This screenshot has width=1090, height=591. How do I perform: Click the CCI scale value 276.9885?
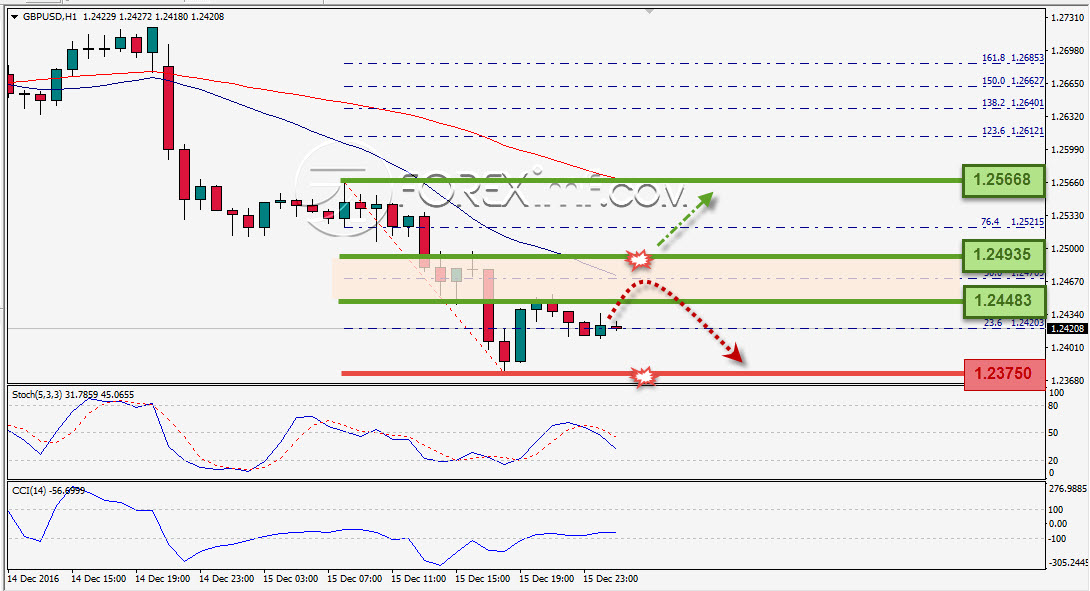click(1068, 489)
